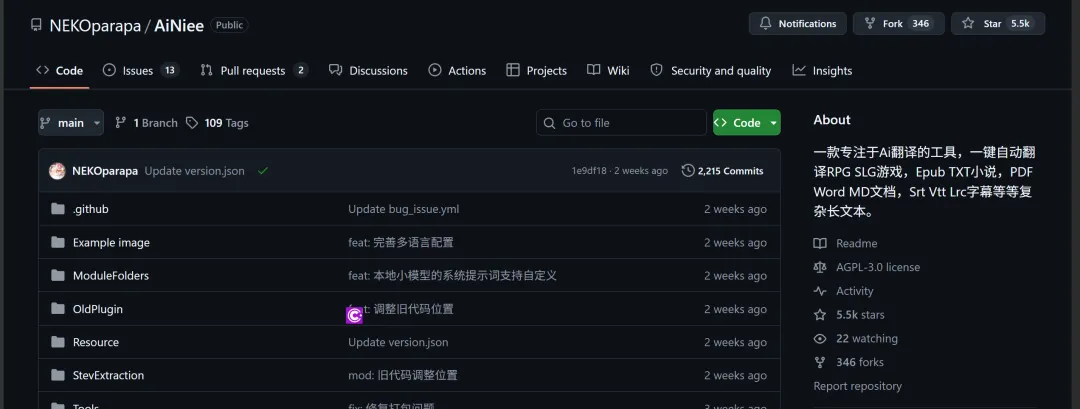1080x409 pixels.
Task: View the 2,215 Commits history
Action: (723, 171)
